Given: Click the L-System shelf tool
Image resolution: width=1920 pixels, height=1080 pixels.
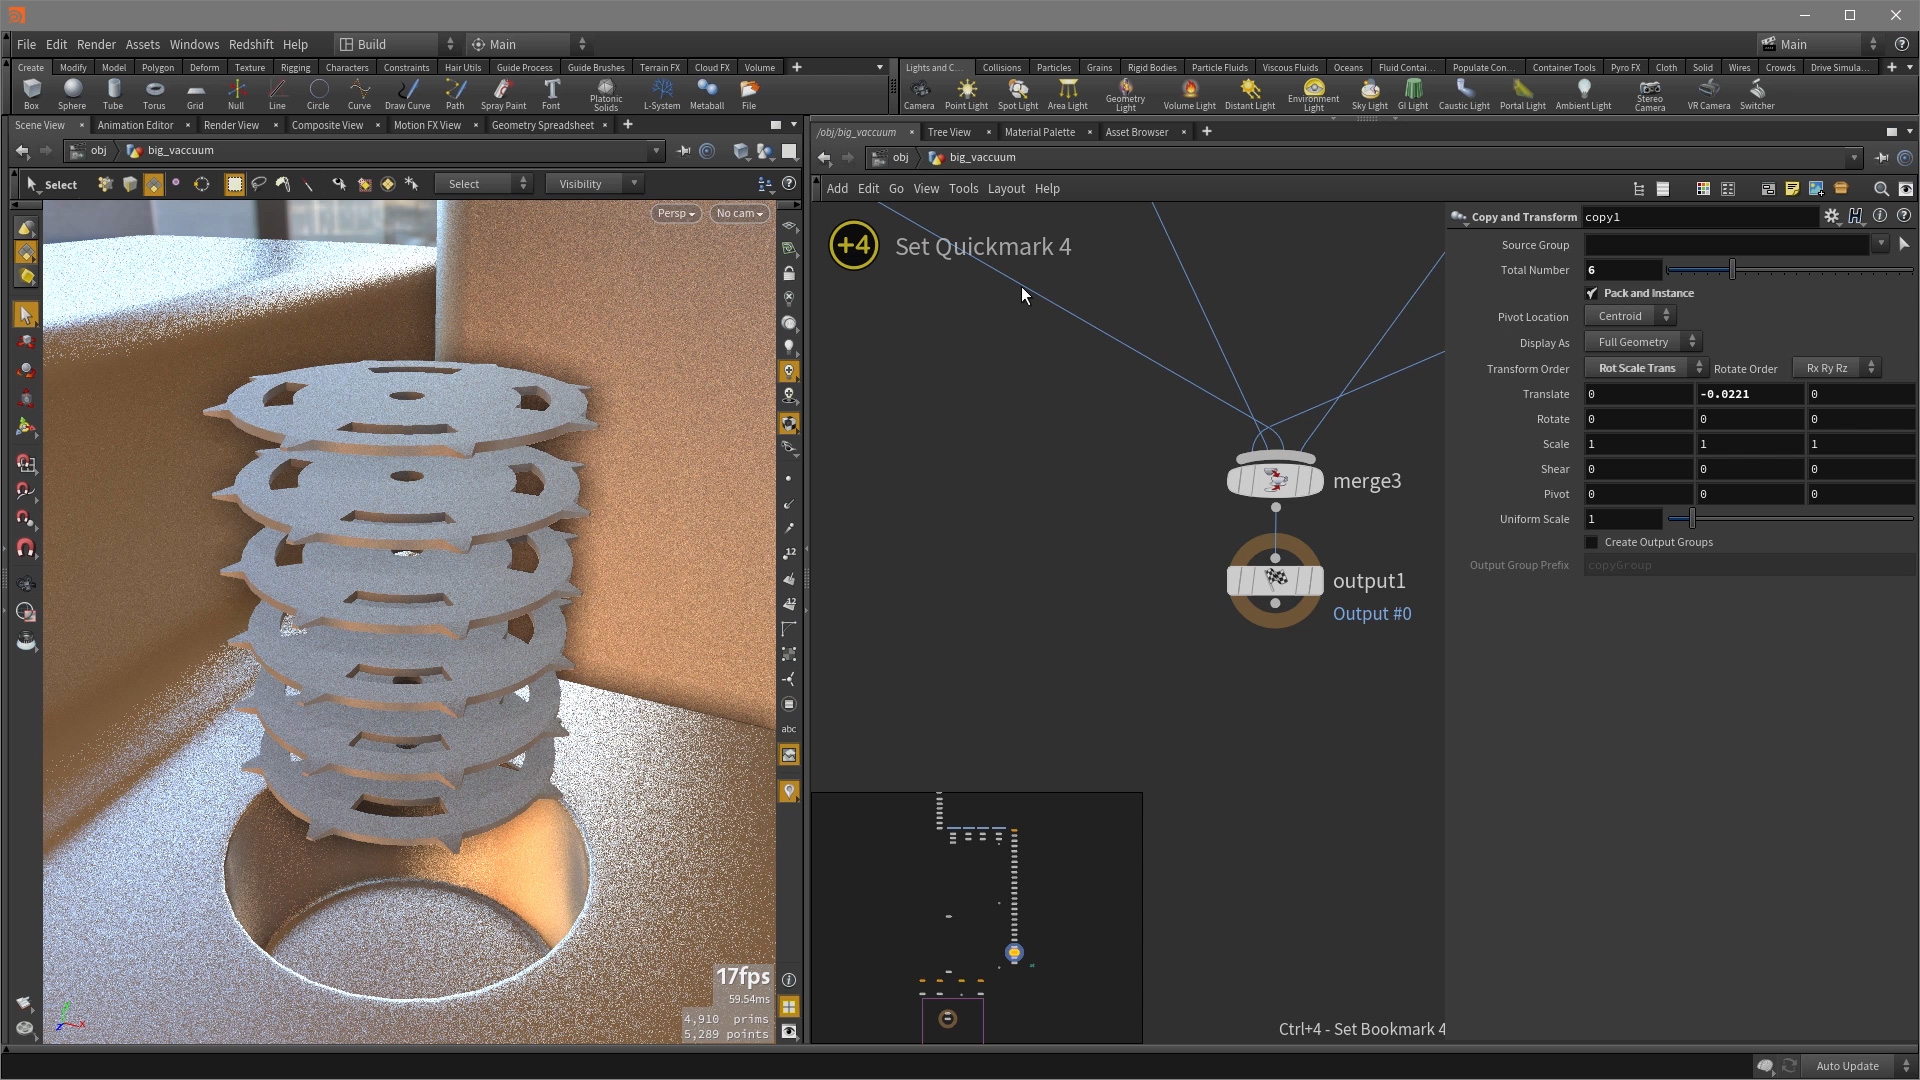Looking at the screenshot, I should coord(661,93).
